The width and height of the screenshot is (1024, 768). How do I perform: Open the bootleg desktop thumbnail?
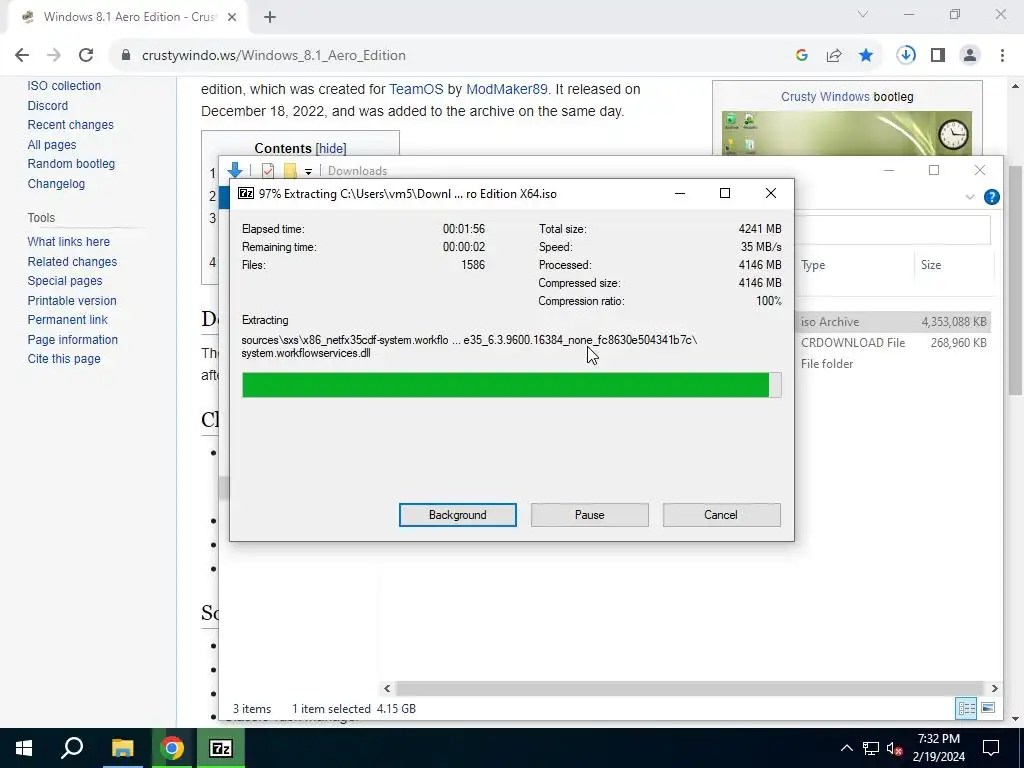846,133
